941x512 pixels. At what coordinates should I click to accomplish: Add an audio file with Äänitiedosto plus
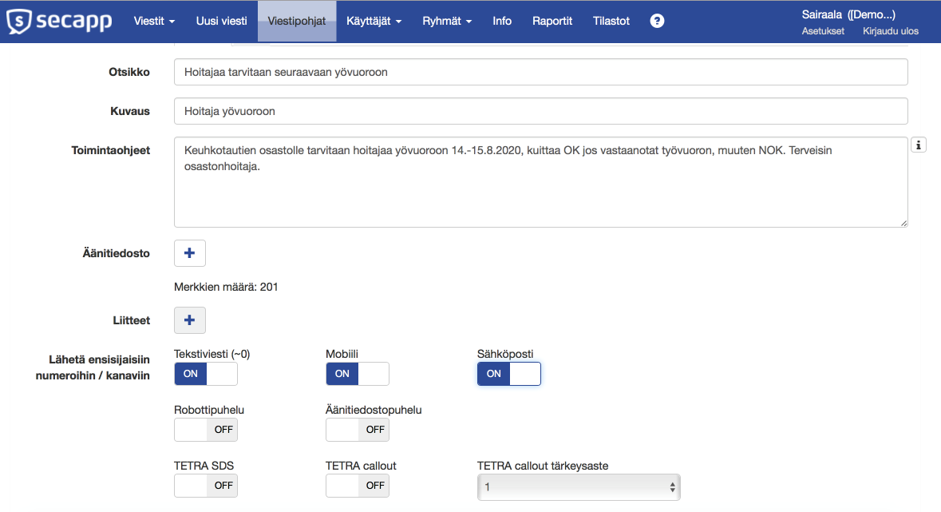pyautogui.click(x=190, y=253)
